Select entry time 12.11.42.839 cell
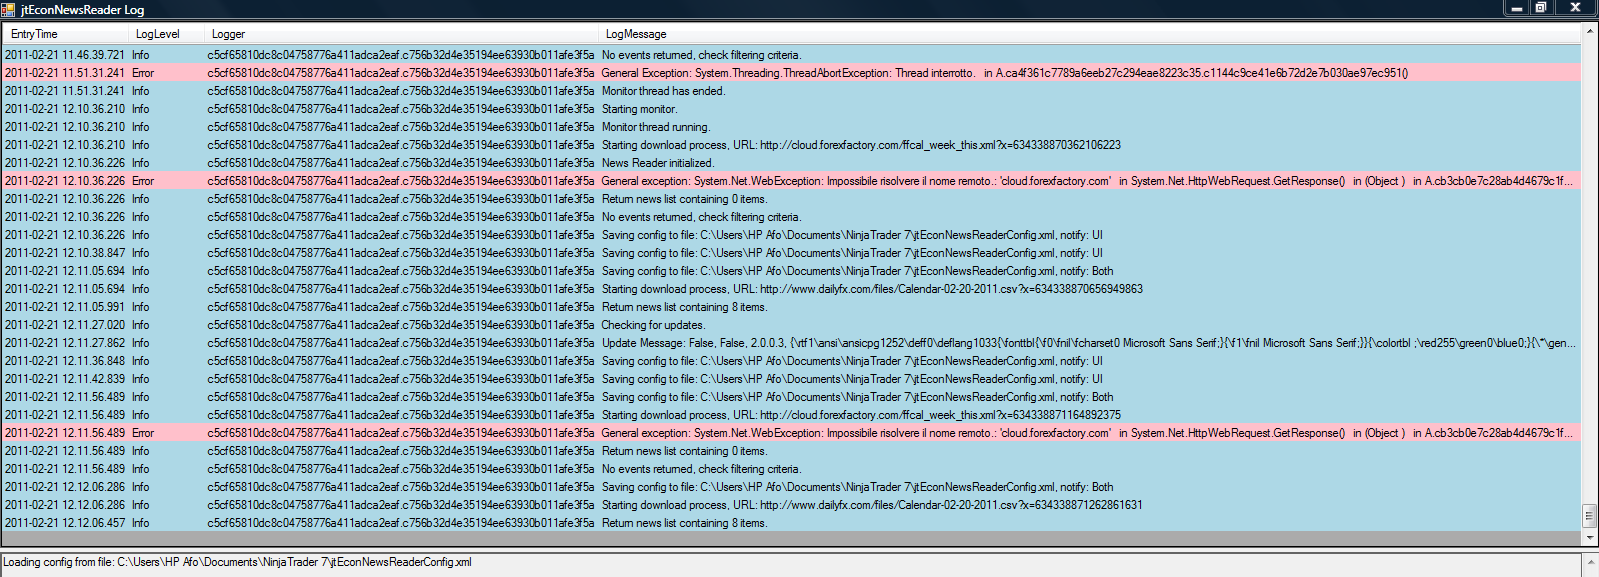The image size is (1599, 577). pos(65,379)
